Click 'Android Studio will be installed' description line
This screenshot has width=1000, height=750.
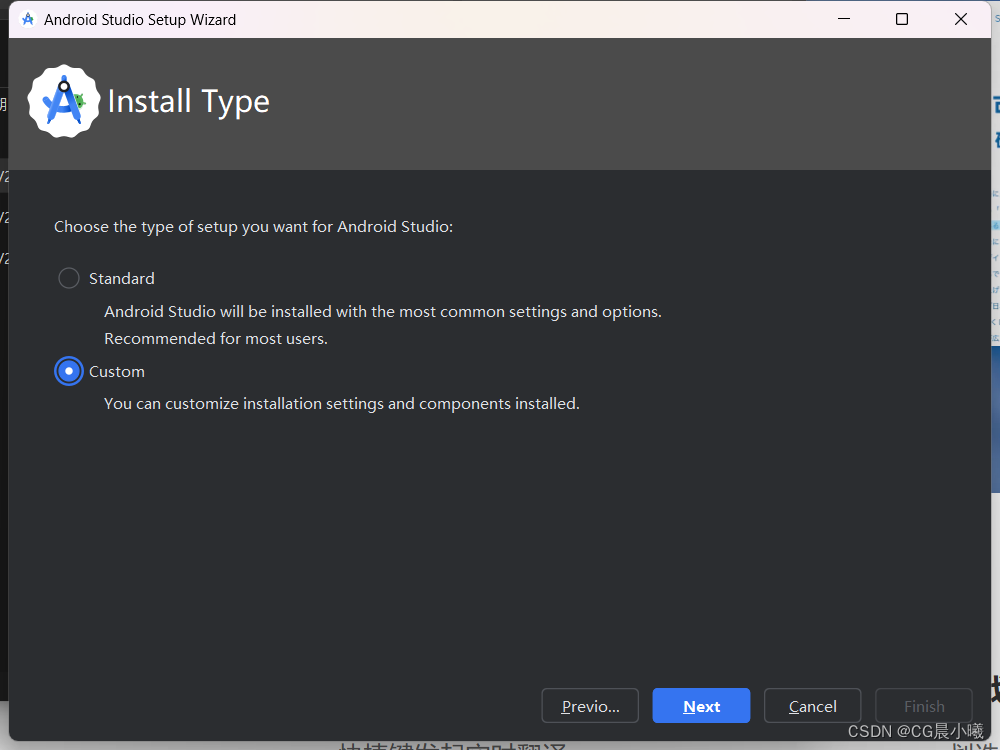tap(383, 312)
